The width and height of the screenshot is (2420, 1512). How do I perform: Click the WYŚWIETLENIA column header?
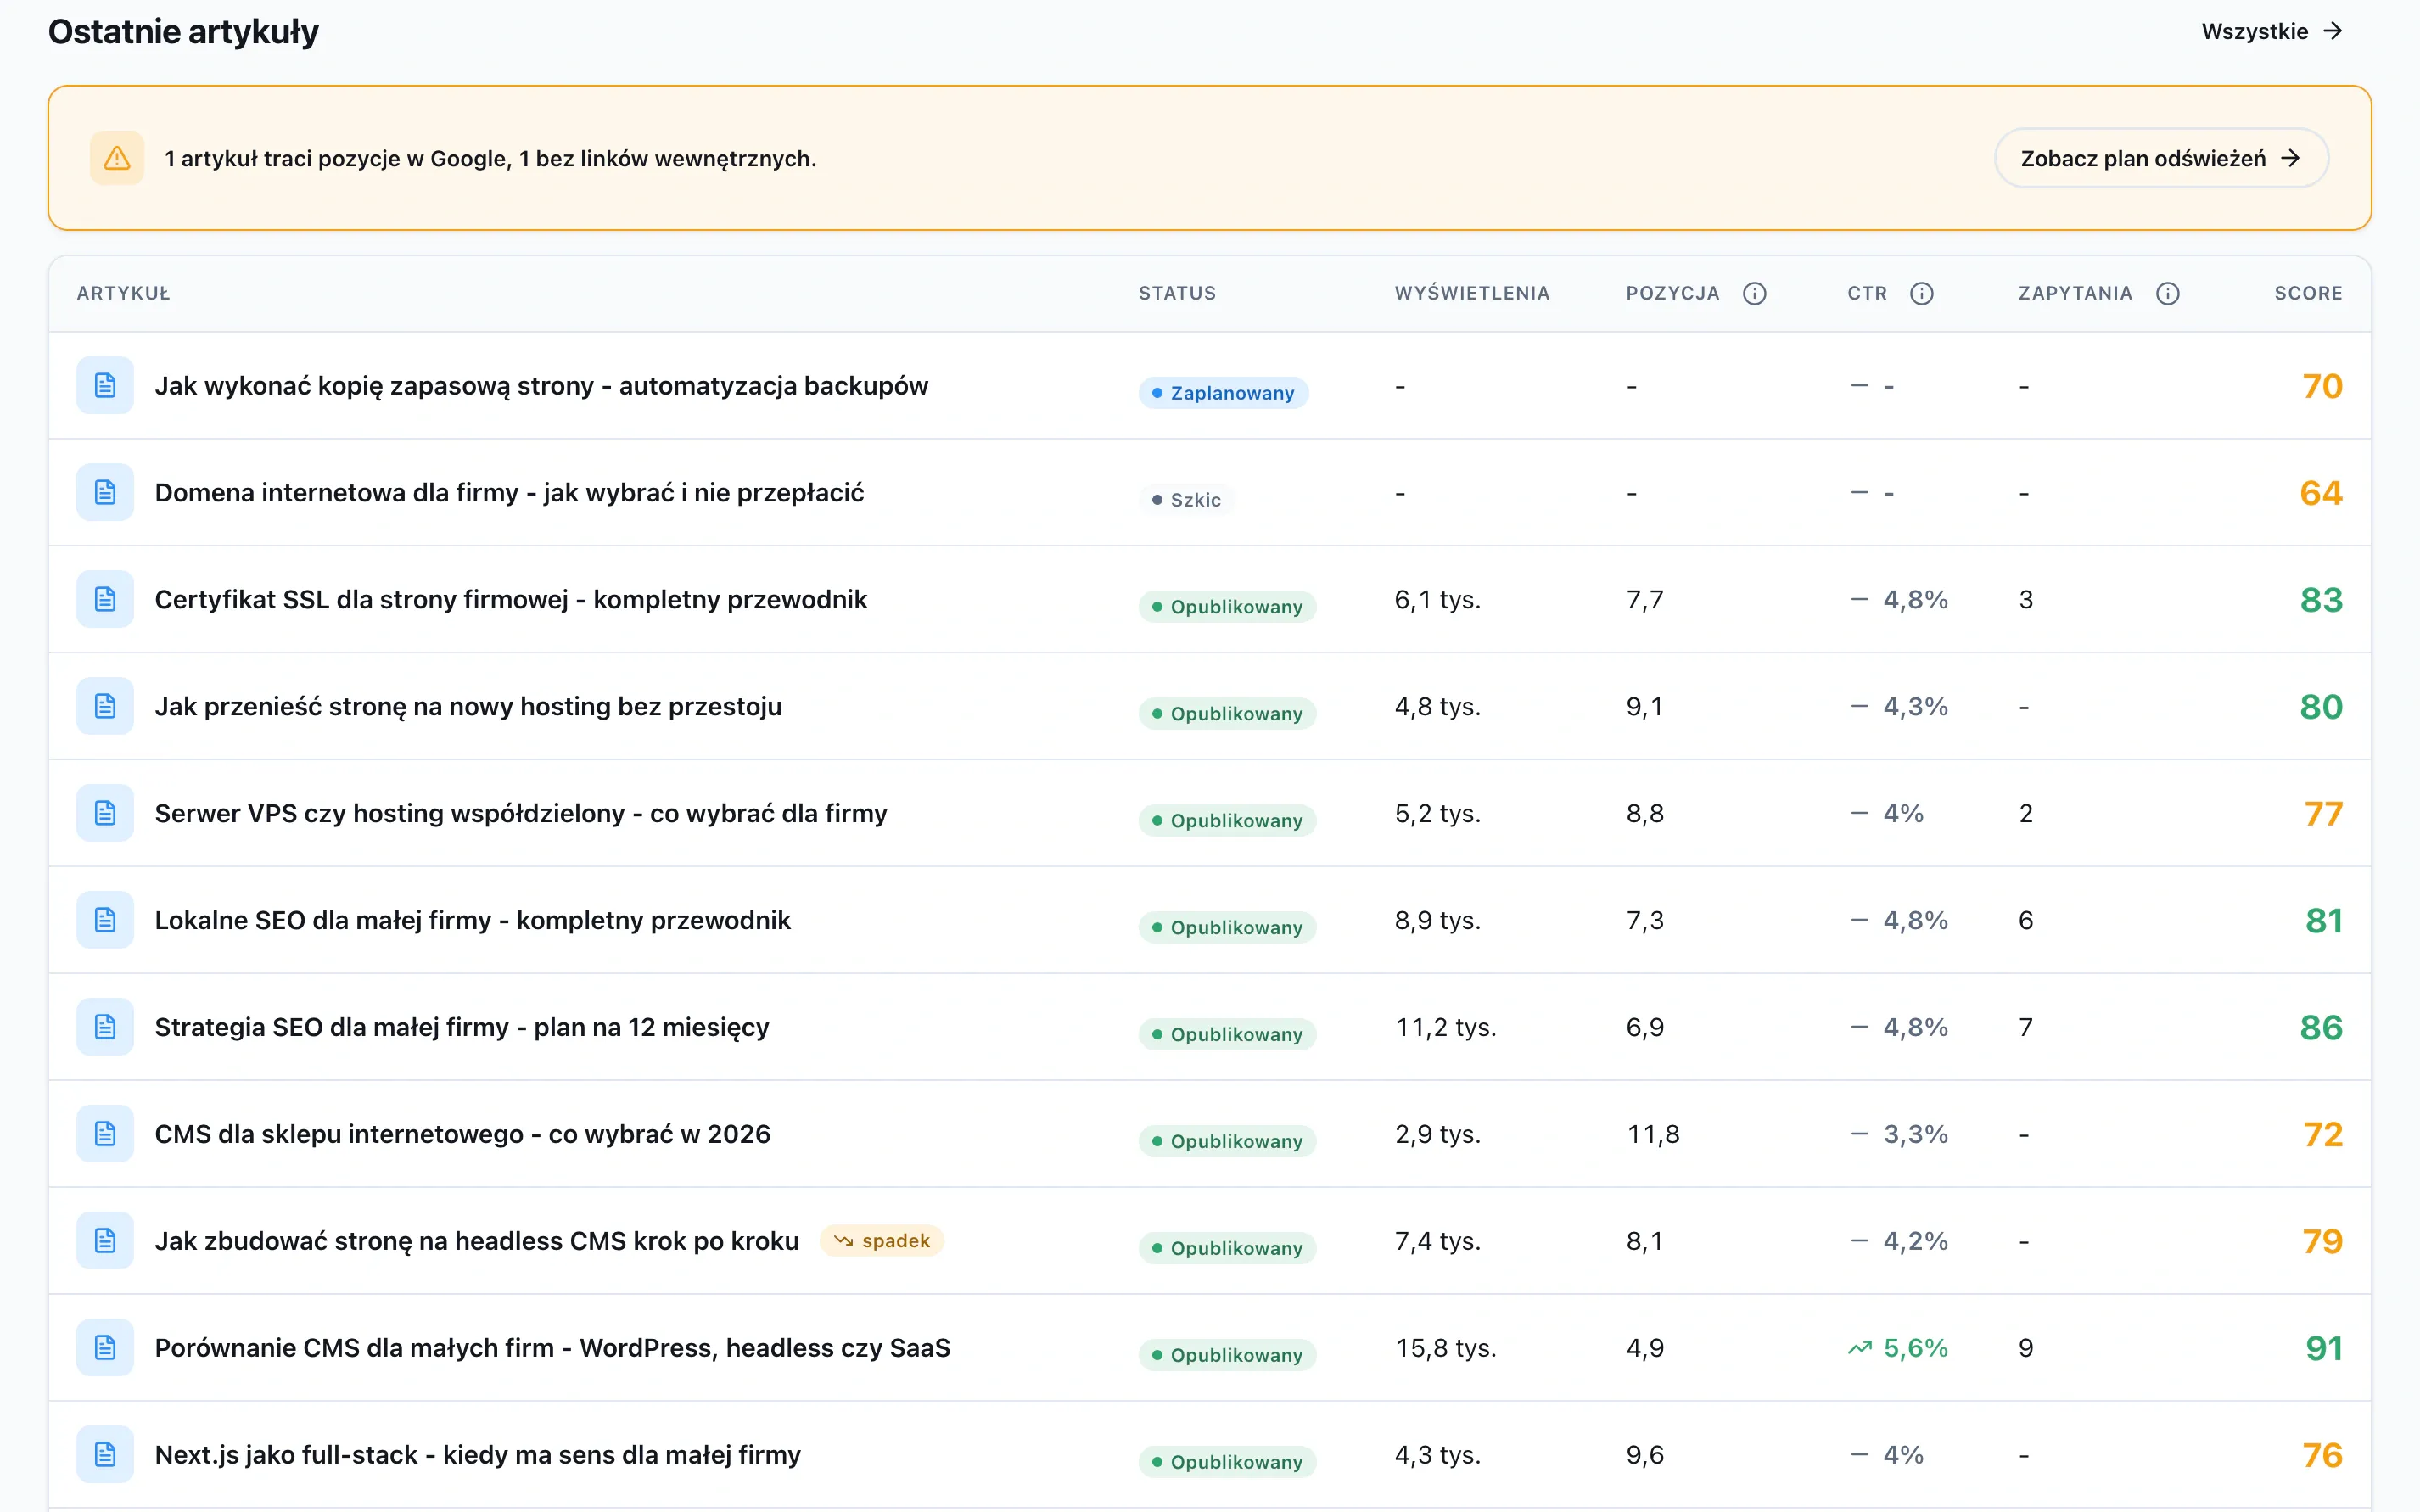pyautogui.click(x=1472, y=293)
